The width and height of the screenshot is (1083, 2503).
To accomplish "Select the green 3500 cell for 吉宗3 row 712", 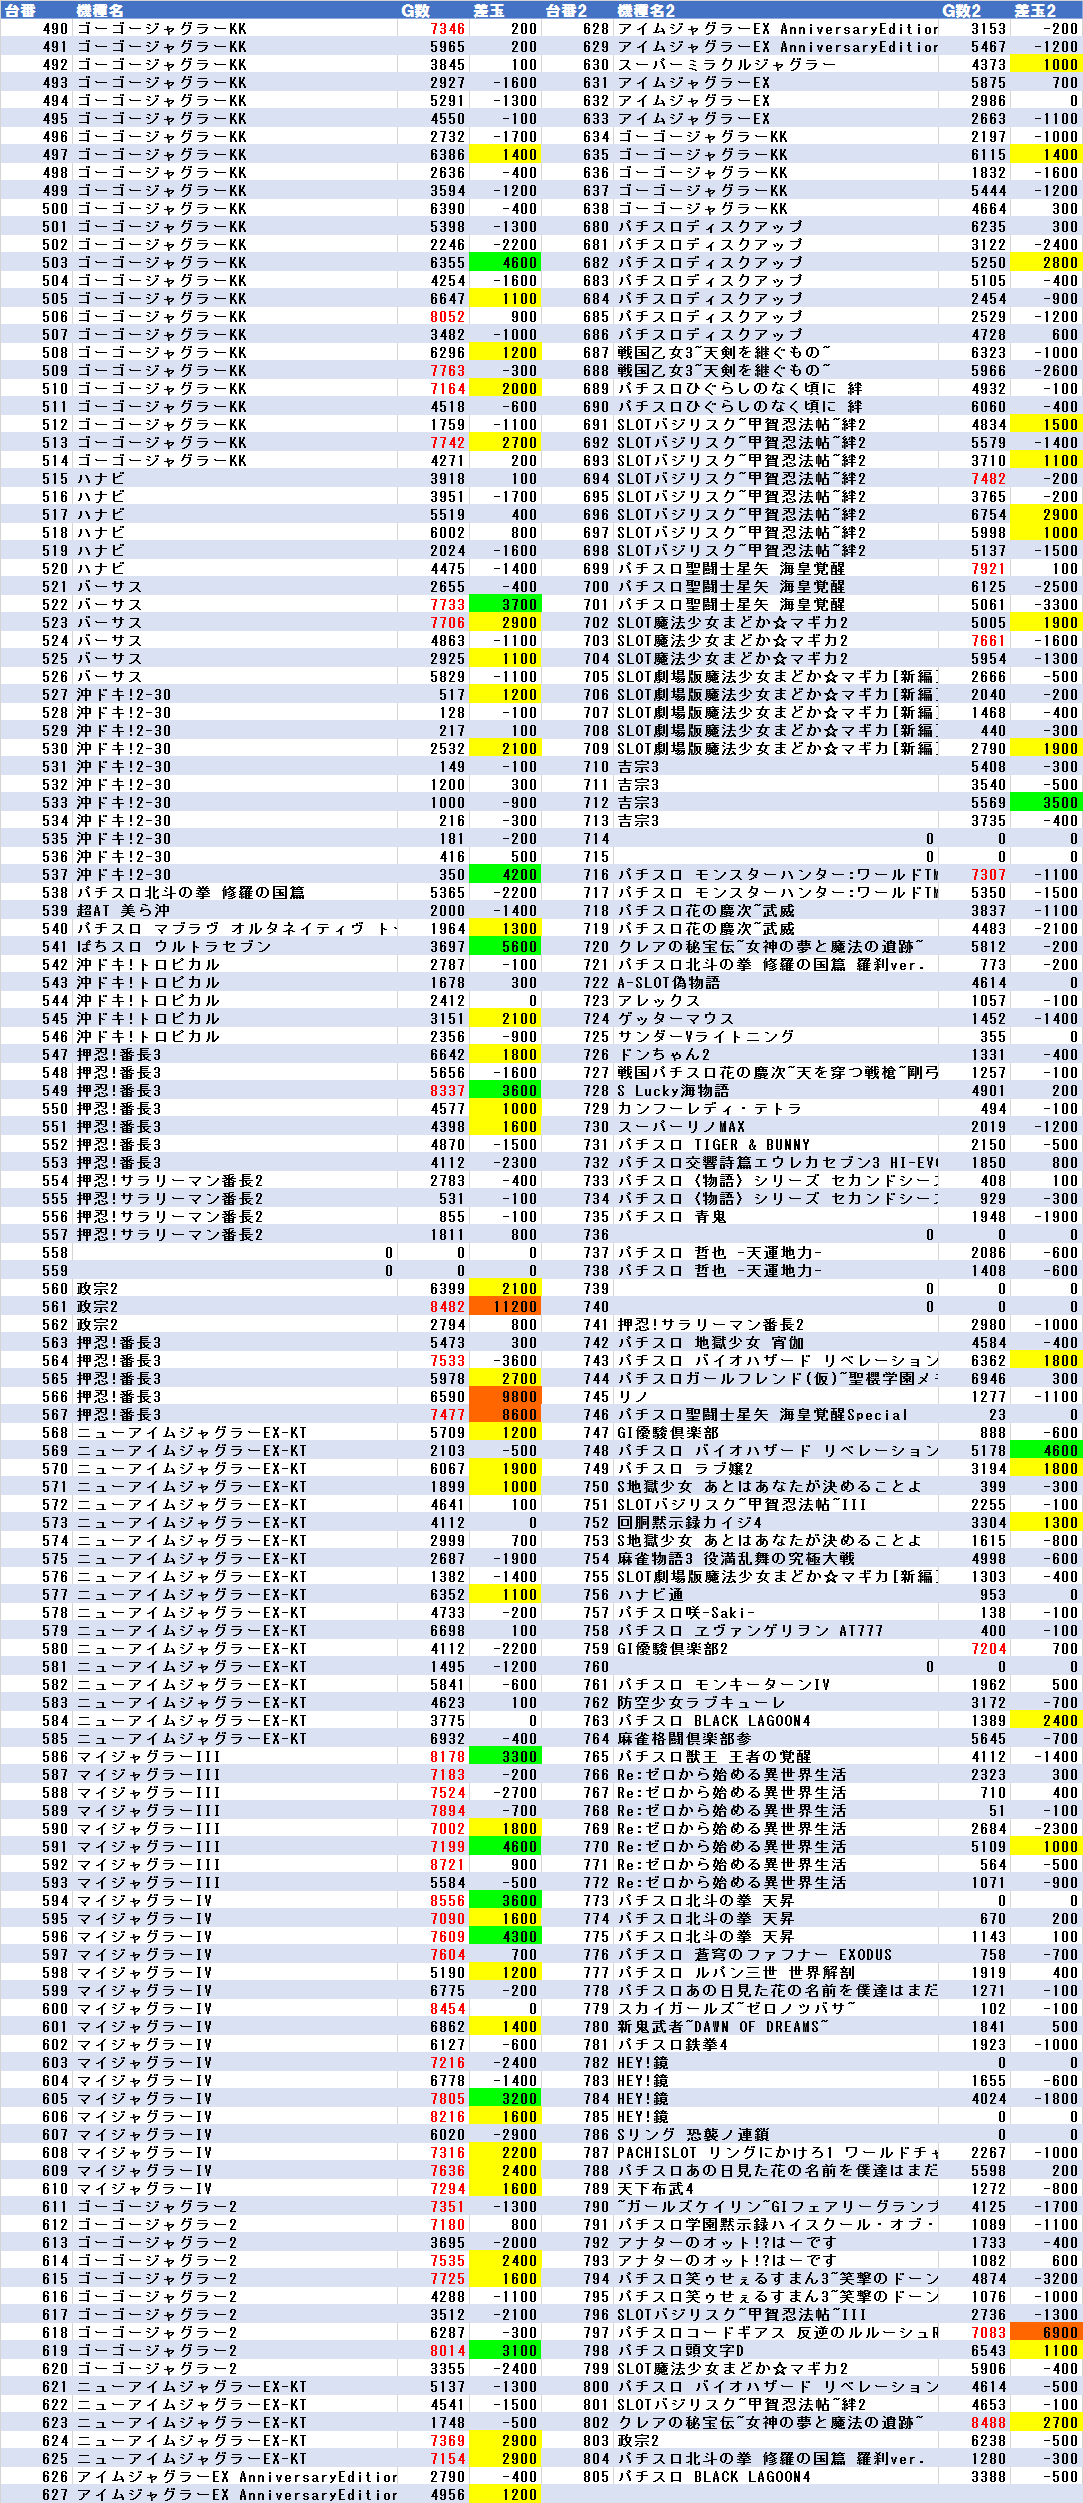I will [1045, 802].
